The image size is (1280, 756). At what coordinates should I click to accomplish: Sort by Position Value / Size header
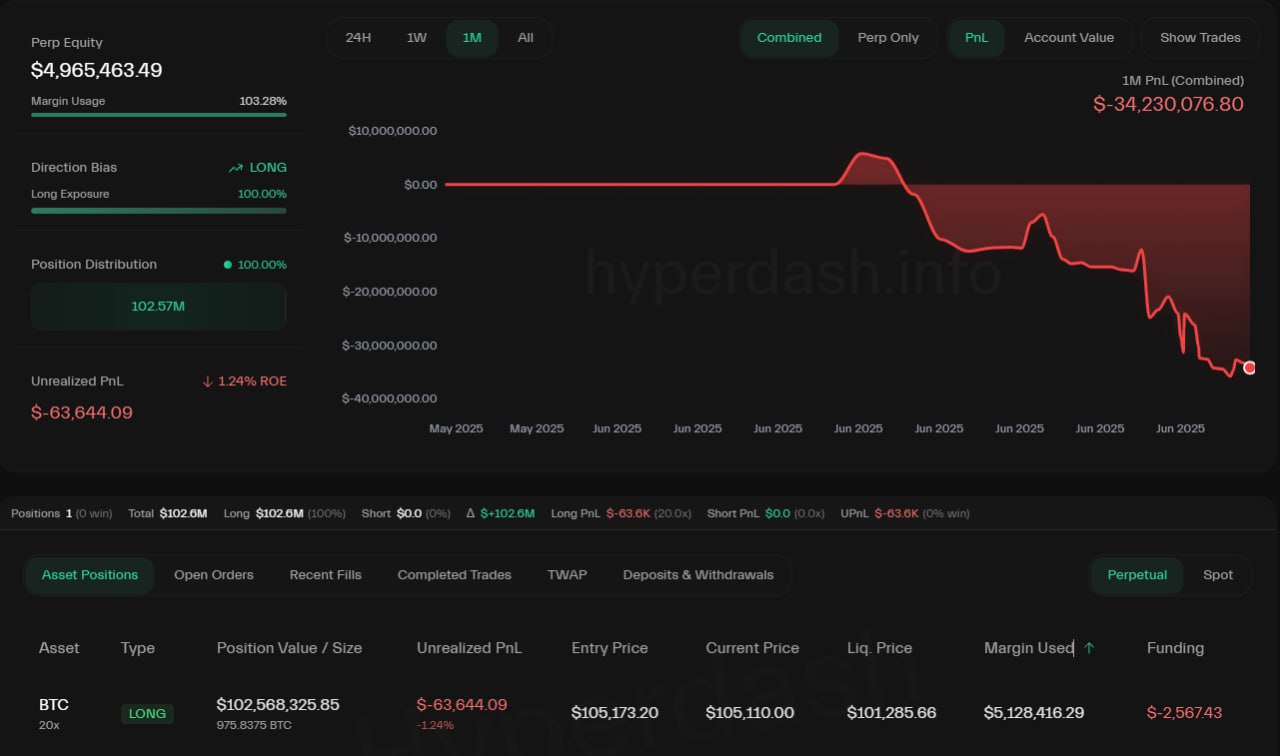tap(289, 648)
